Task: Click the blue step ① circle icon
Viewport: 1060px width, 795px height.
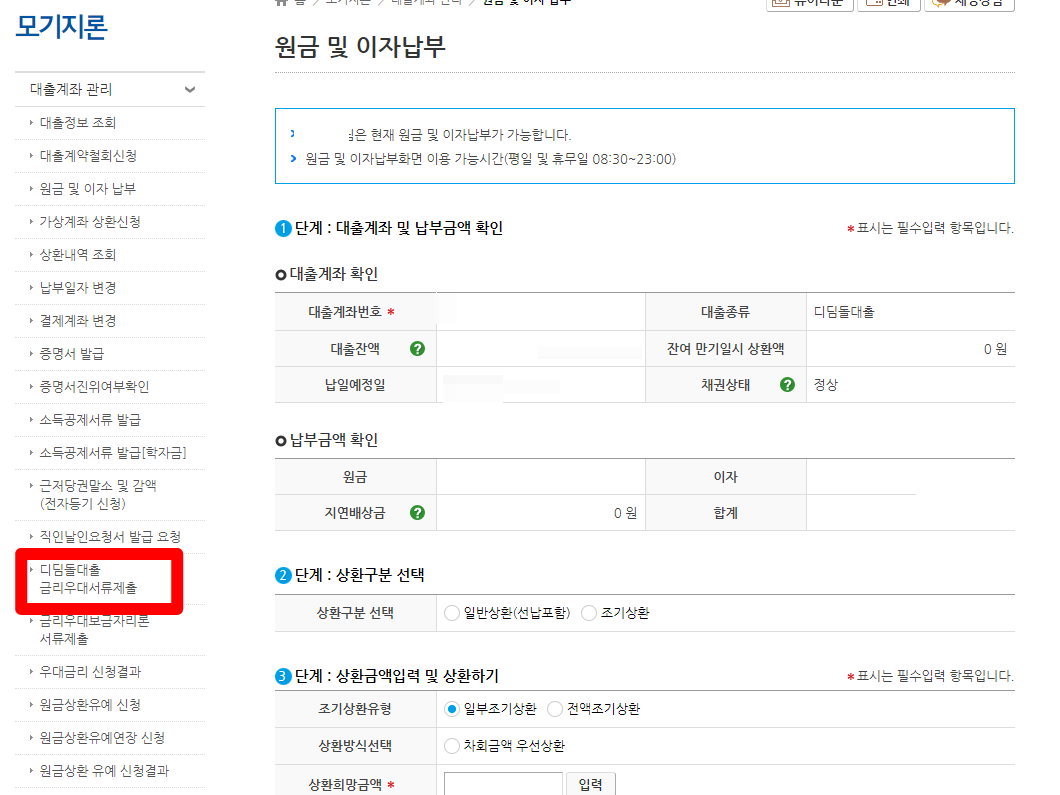Action: tap(283, 227)
